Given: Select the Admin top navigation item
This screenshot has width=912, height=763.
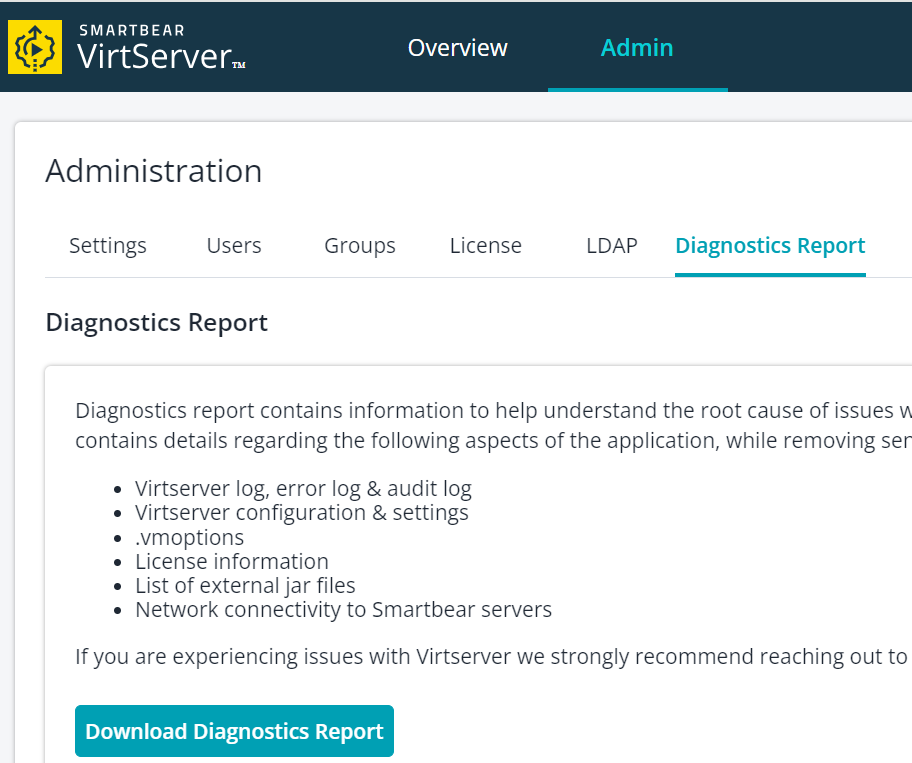Looking at the screenshot, I should coord(637,48).
